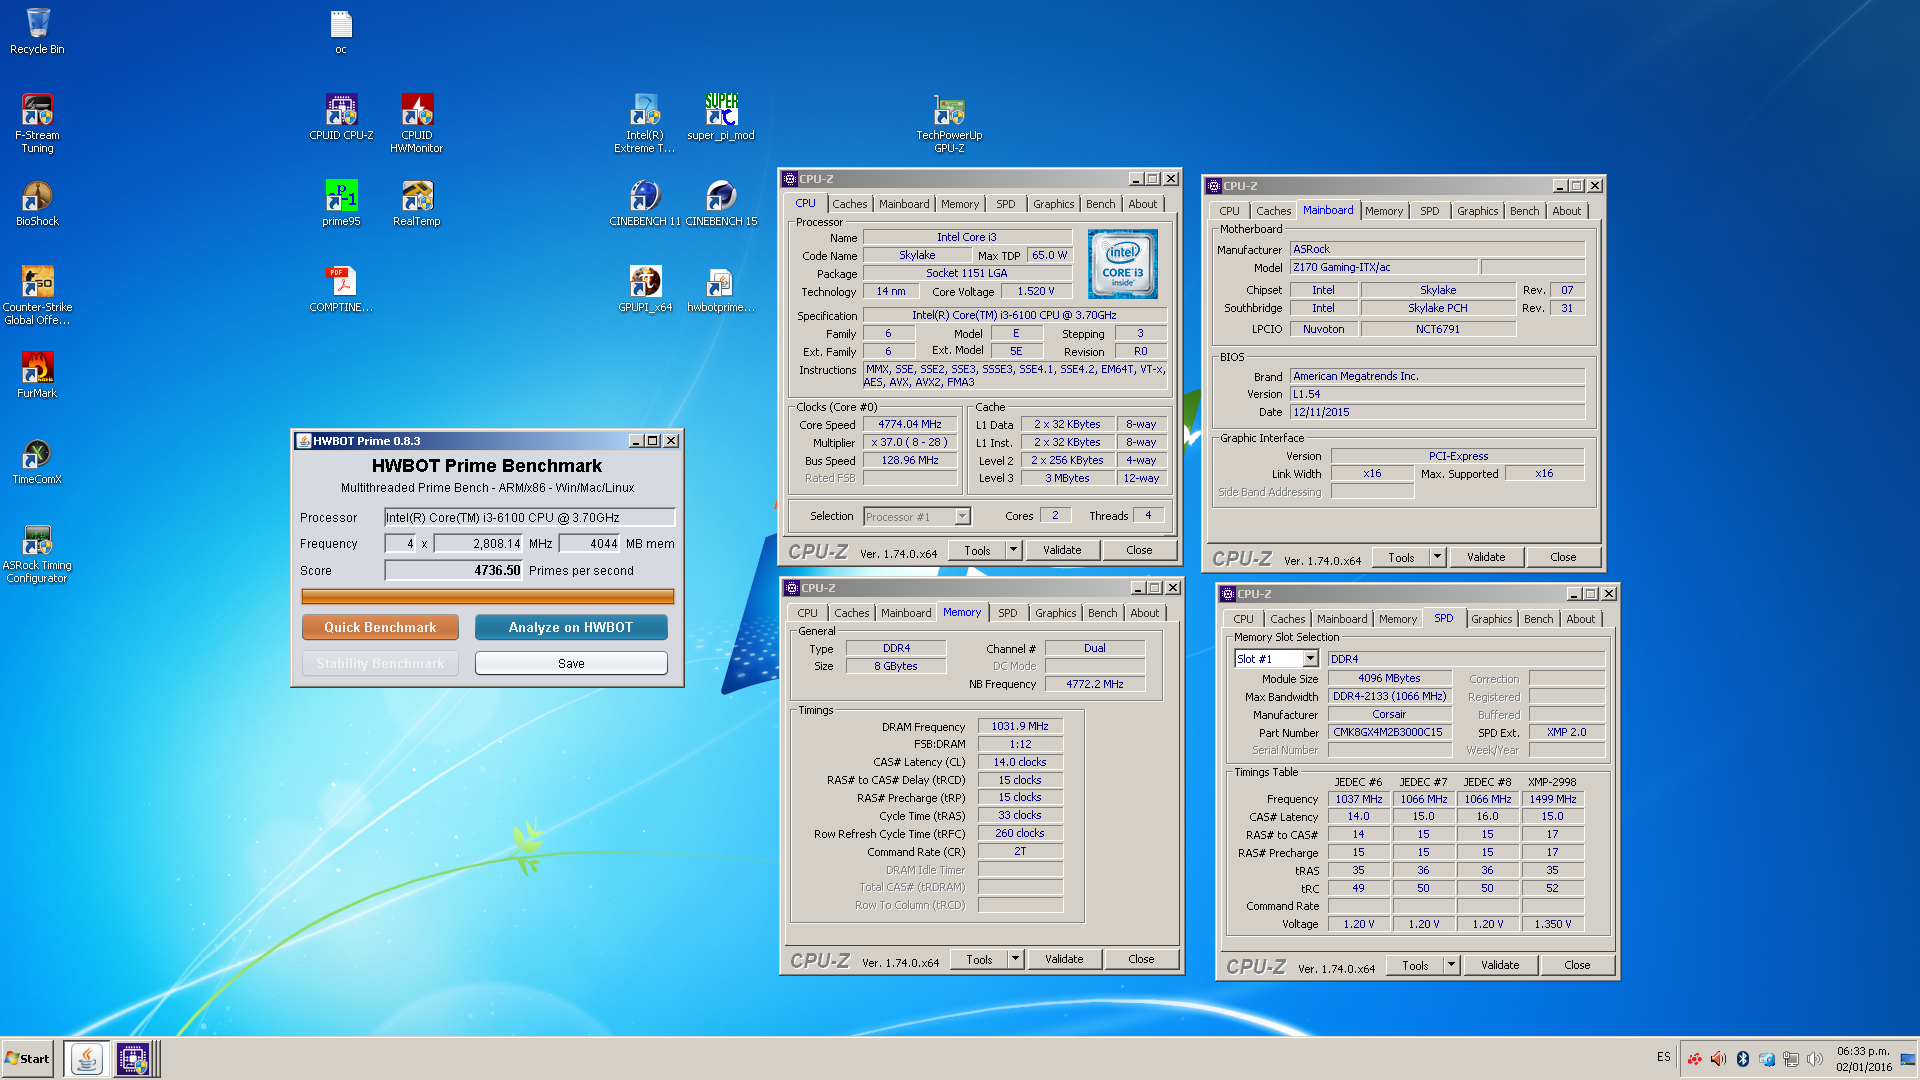Launch BioShock desktop icon
1920x1080 pixels.
point(37,203)
